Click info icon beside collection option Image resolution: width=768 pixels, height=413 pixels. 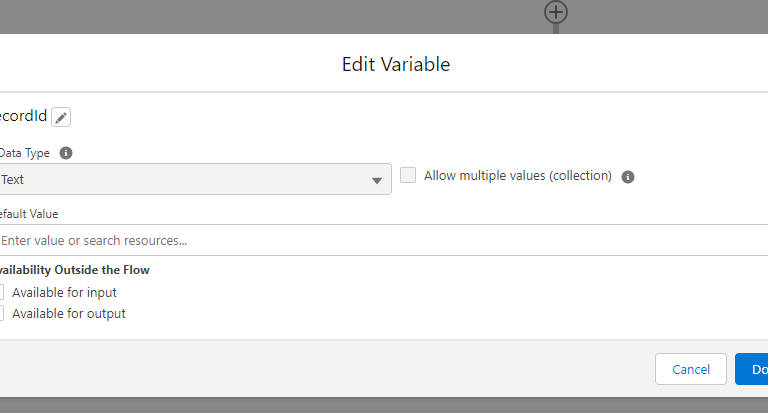tap(628, 177)
